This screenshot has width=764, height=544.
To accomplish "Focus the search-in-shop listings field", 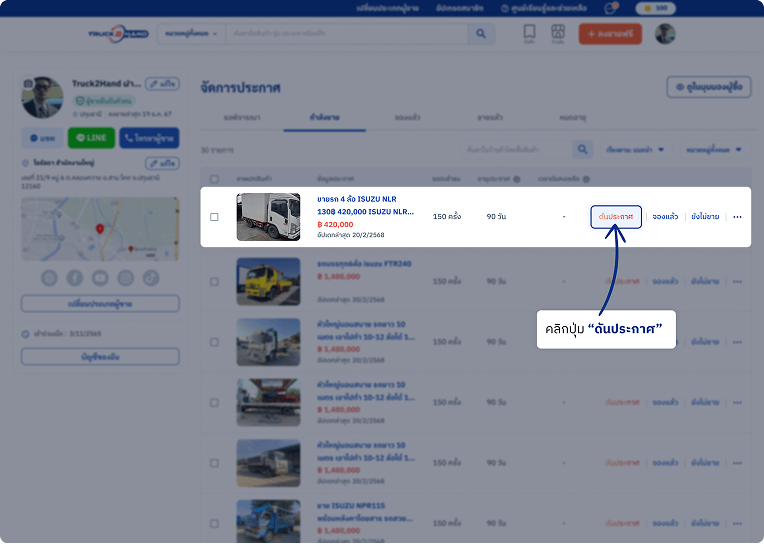I will point(517,149).
